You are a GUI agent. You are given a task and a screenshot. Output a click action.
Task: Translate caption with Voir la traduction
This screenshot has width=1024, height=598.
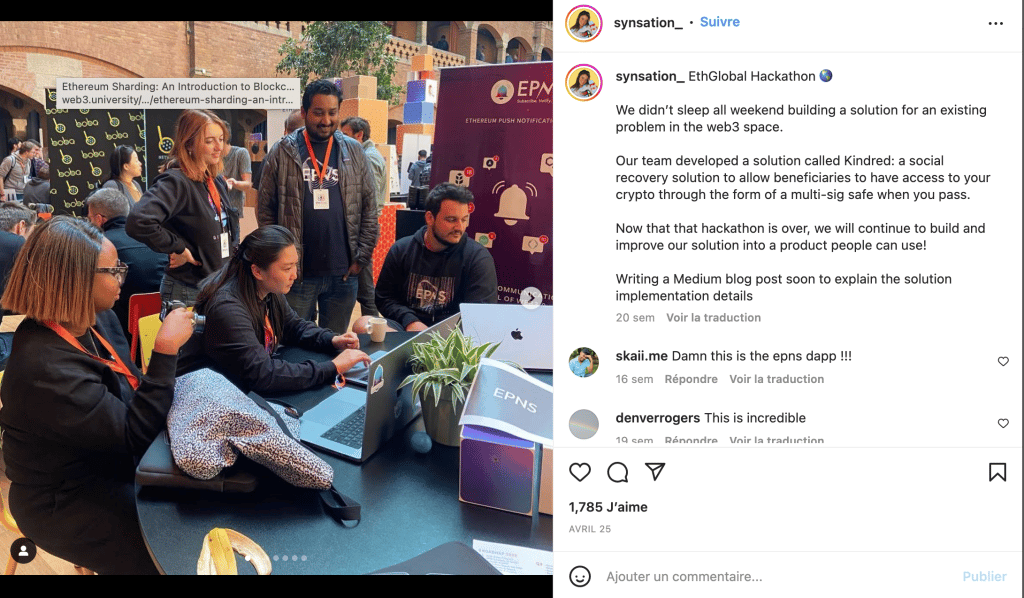click(x=713, y=317)
